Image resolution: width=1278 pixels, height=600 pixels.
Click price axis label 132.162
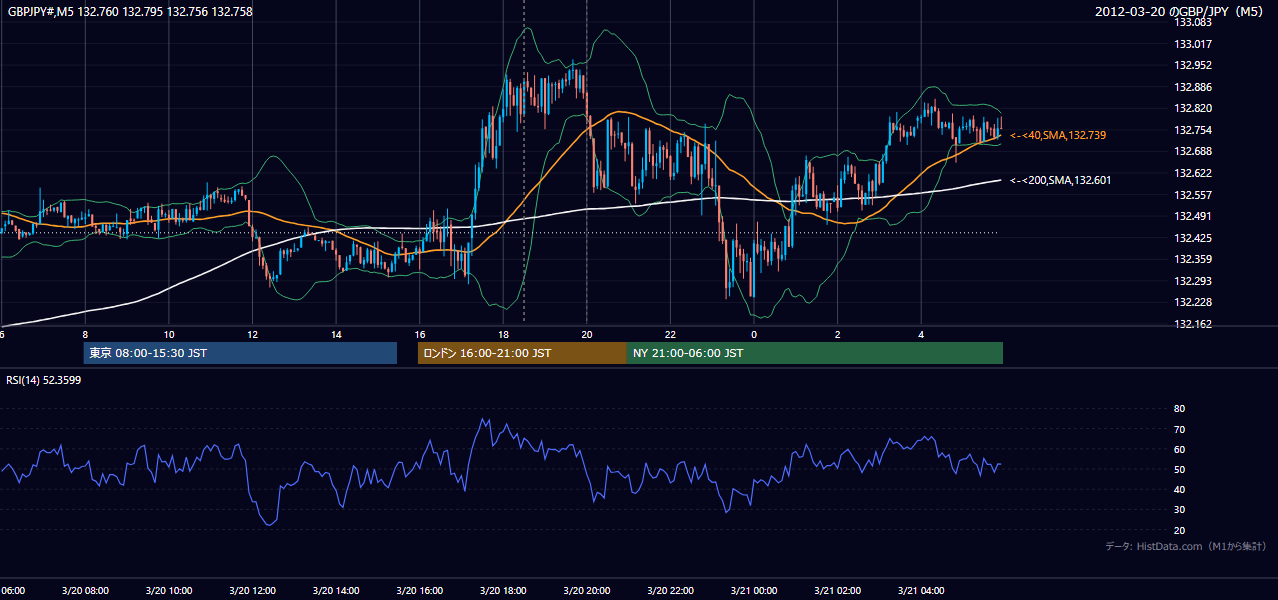click(x=1192, y=324)
